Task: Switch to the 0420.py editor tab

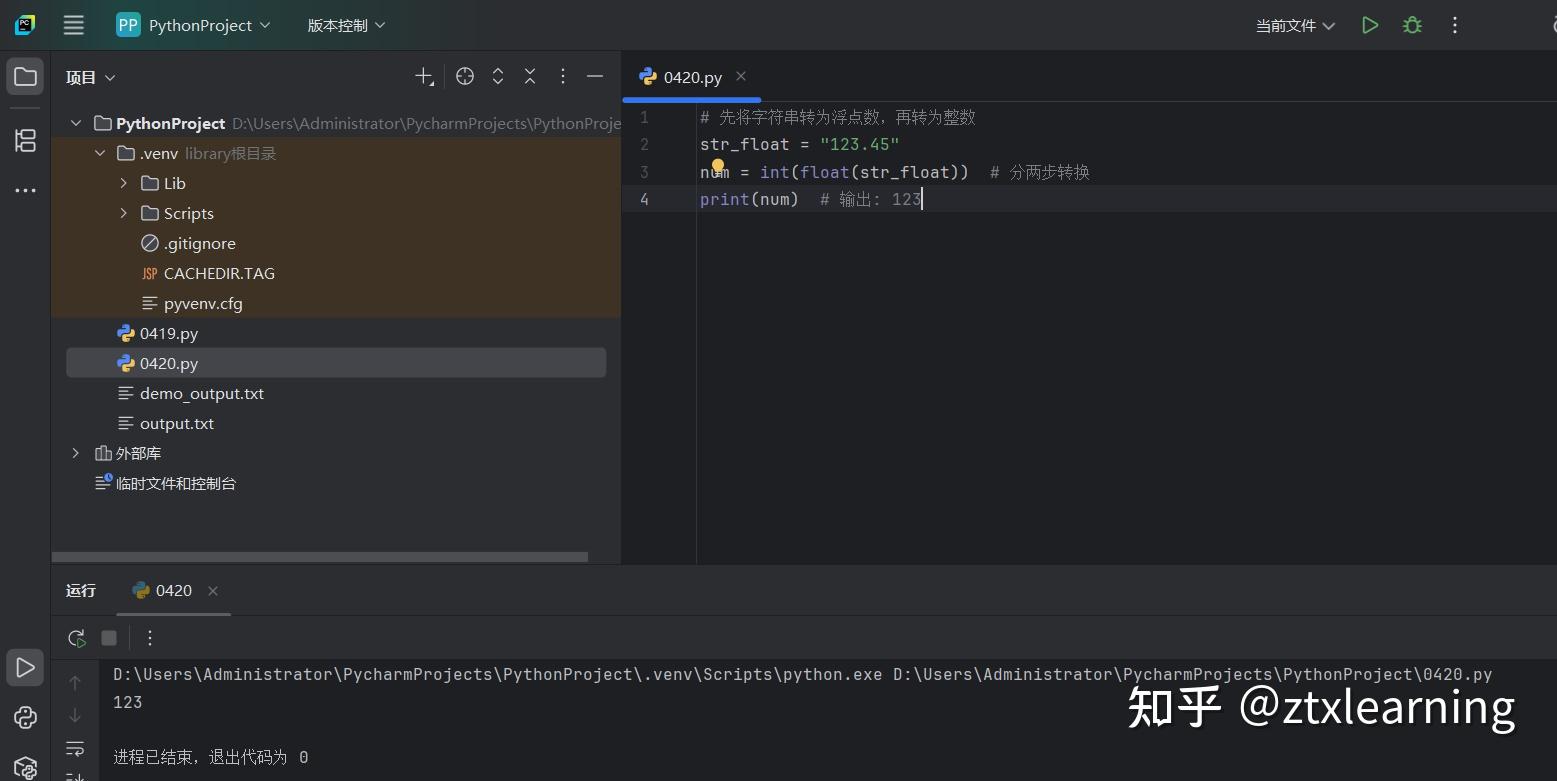Action: coord(692,76)
